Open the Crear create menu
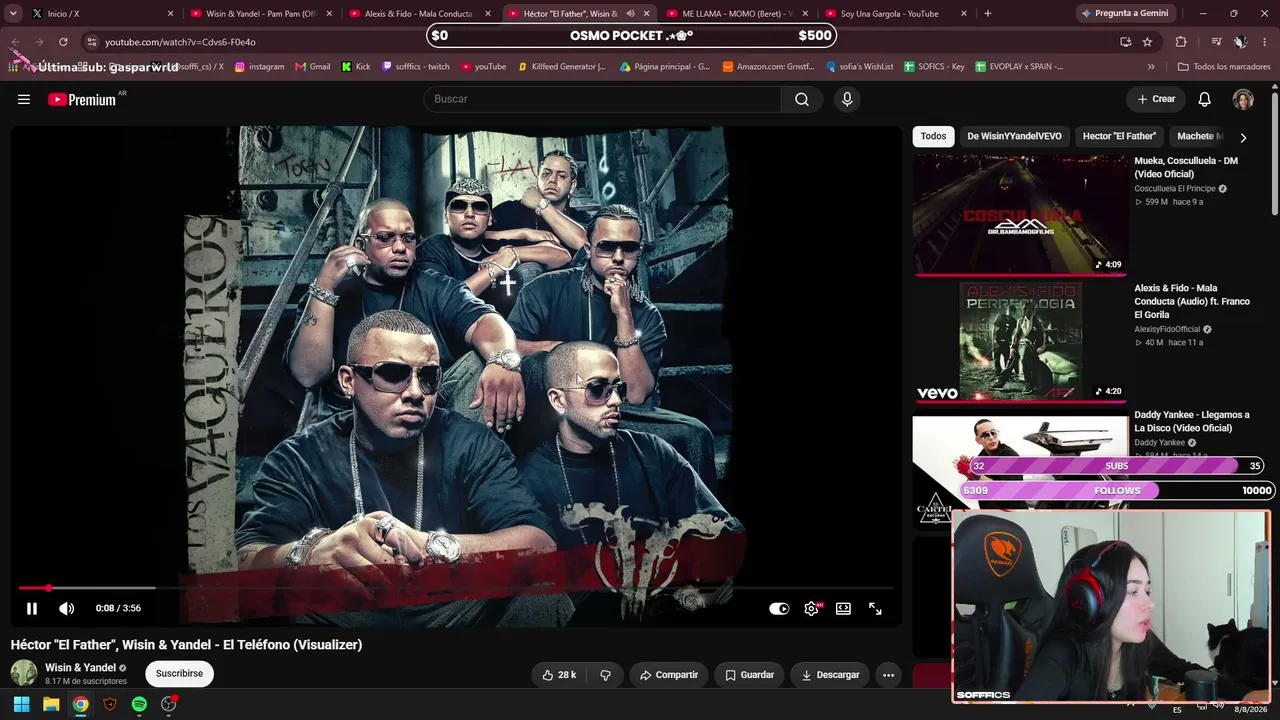Viewport: 1280px width, 720px height. click(x=1156, y=99)
